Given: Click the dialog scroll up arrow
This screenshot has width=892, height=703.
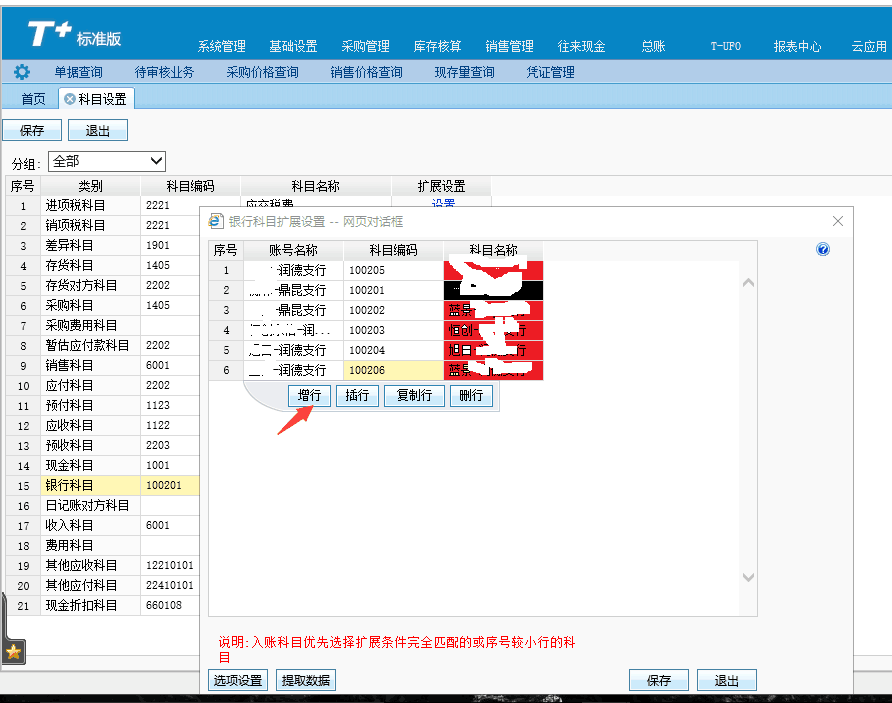Looking at the screenshot, I should [x=748, y=283].
